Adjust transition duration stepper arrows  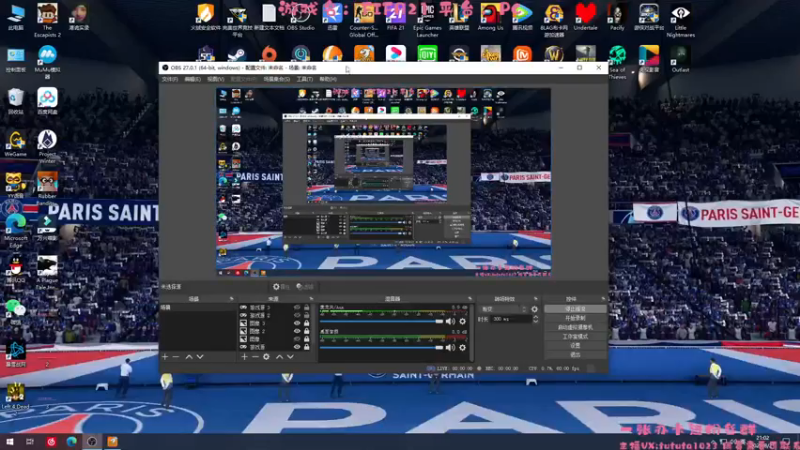(x=535, y=319)
